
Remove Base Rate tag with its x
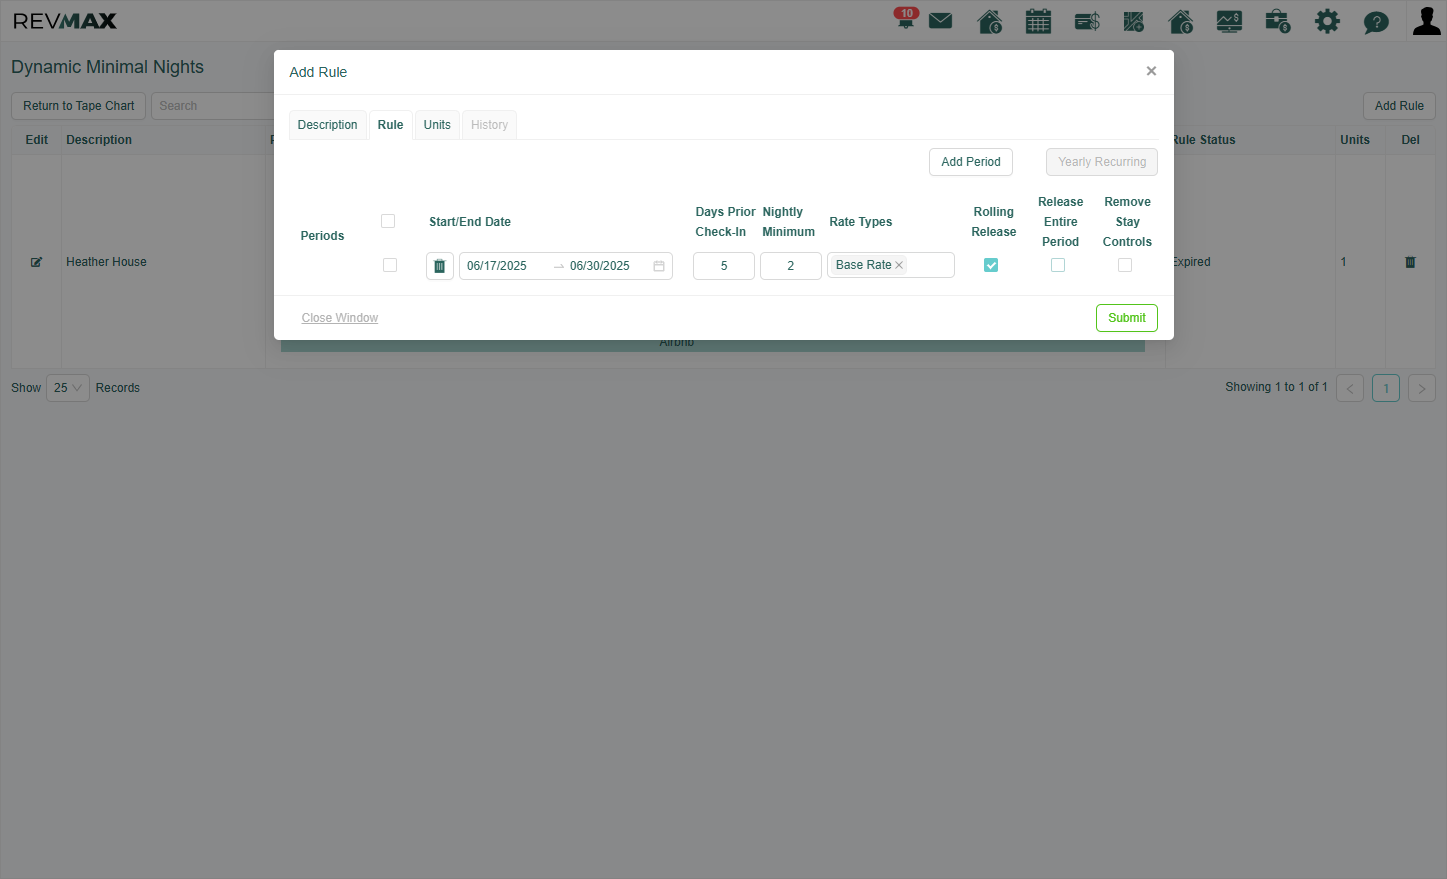pyautogui.click(x=899, y=265)
